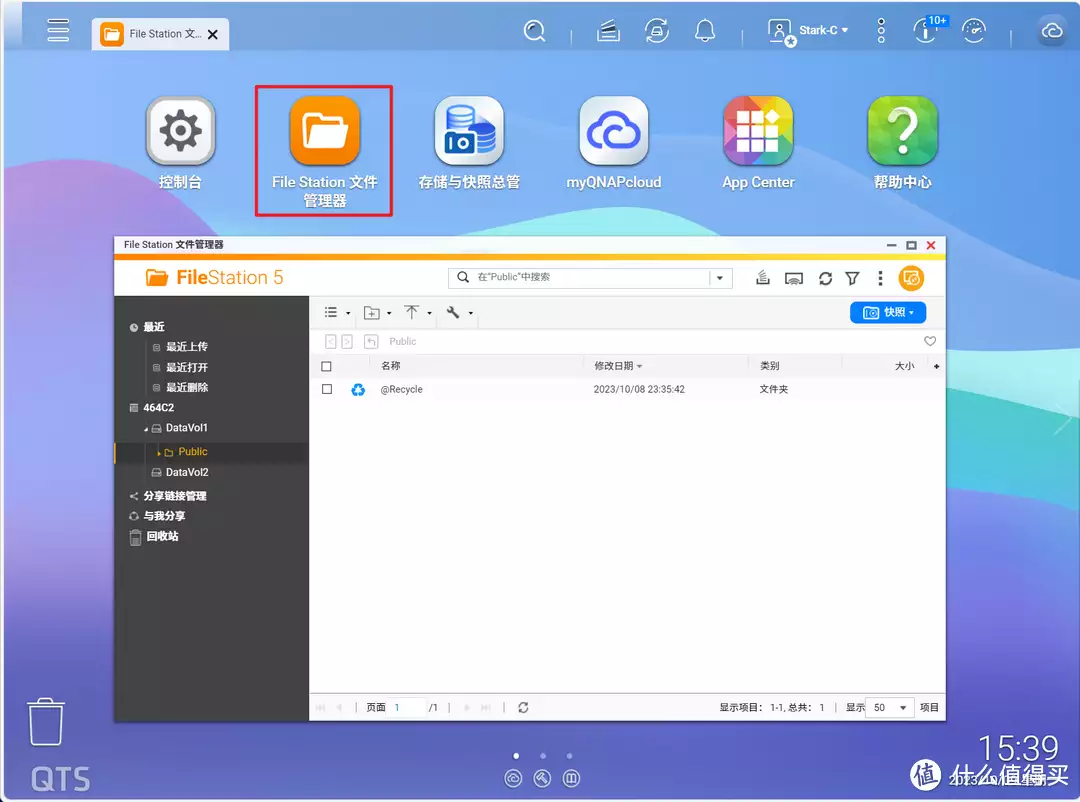Add a column with the plus icon

coord(936,367)
